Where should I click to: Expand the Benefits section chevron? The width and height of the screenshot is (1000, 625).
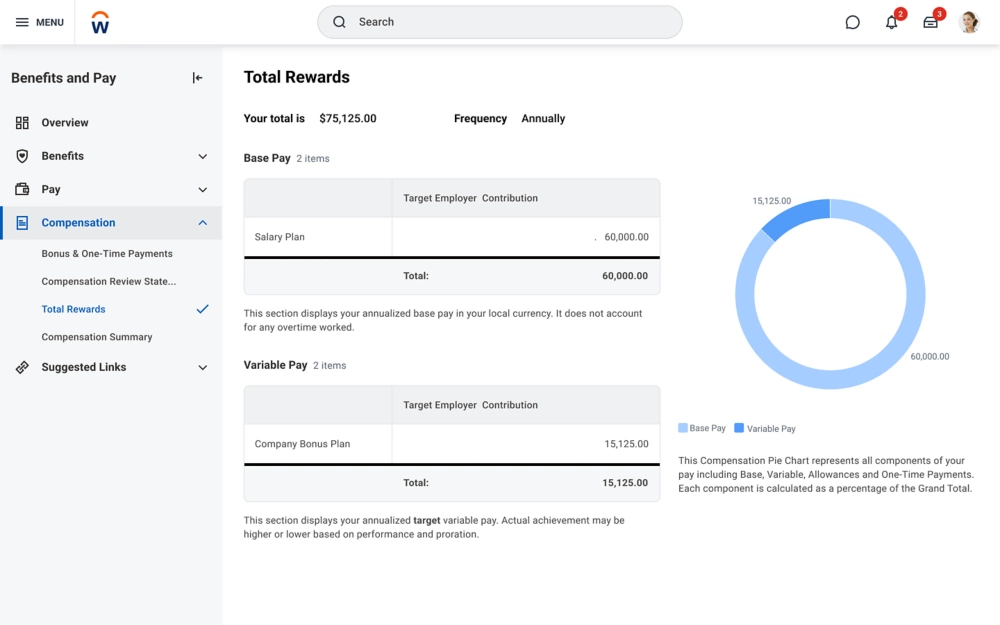pos(202,156)
